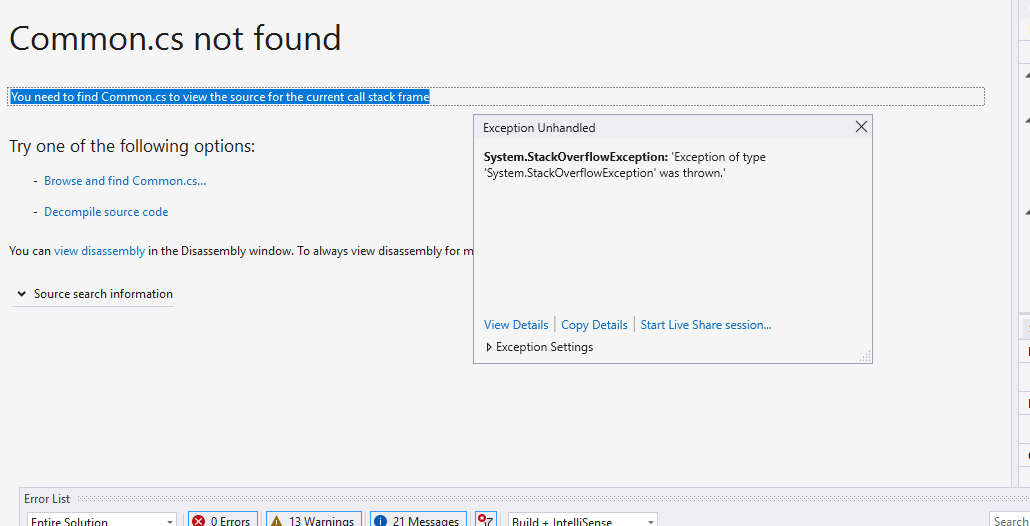Screen dimensions: 1030x526
Task: Click the Error List filter icon
Action: click(x=487, y=521)
